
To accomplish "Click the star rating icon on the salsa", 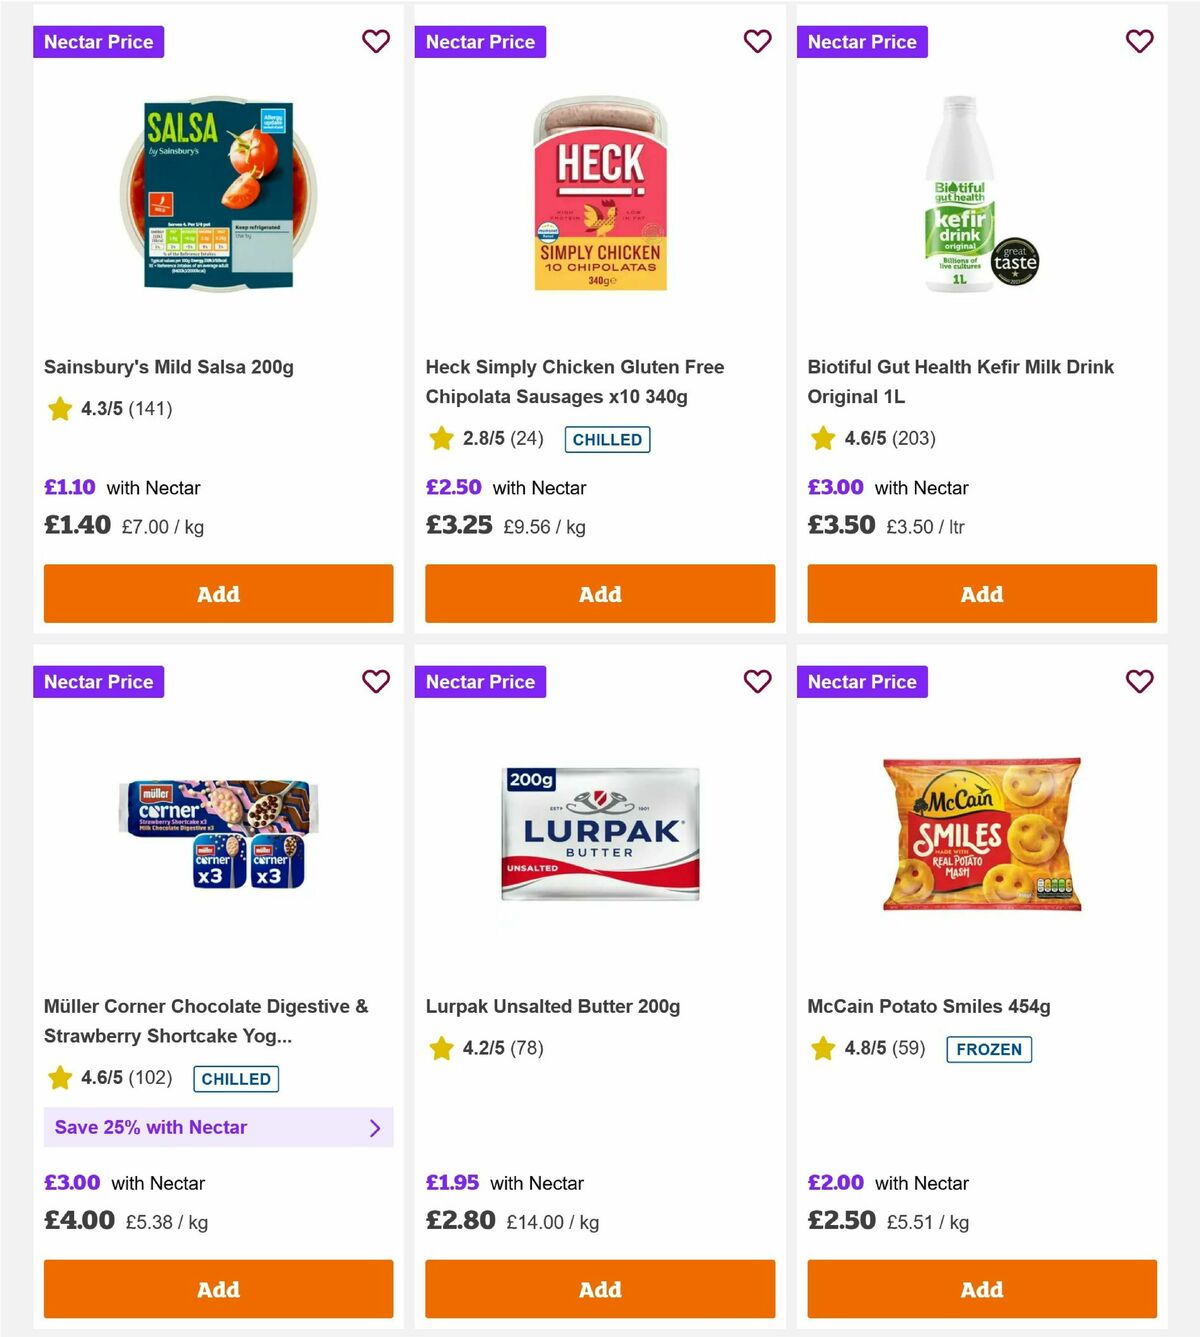I will [x=59, y=409].
